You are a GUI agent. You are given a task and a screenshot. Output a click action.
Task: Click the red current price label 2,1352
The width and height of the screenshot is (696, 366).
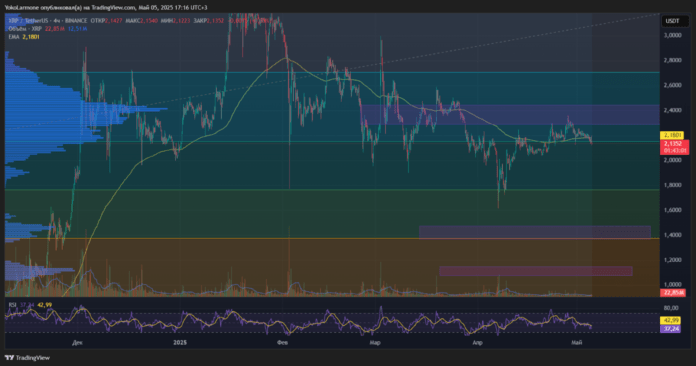(675, 147)
